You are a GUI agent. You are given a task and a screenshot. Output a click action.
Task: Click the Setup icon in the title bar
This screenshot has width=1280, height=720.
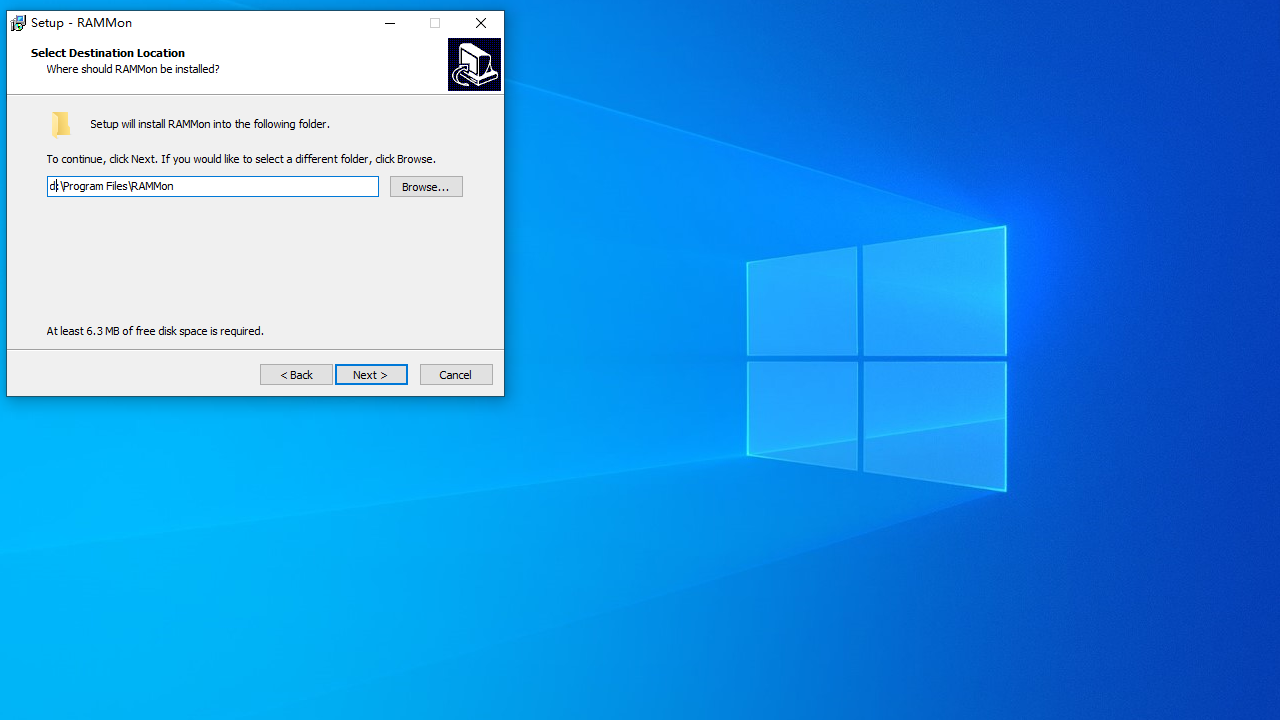tap(18, 23)
